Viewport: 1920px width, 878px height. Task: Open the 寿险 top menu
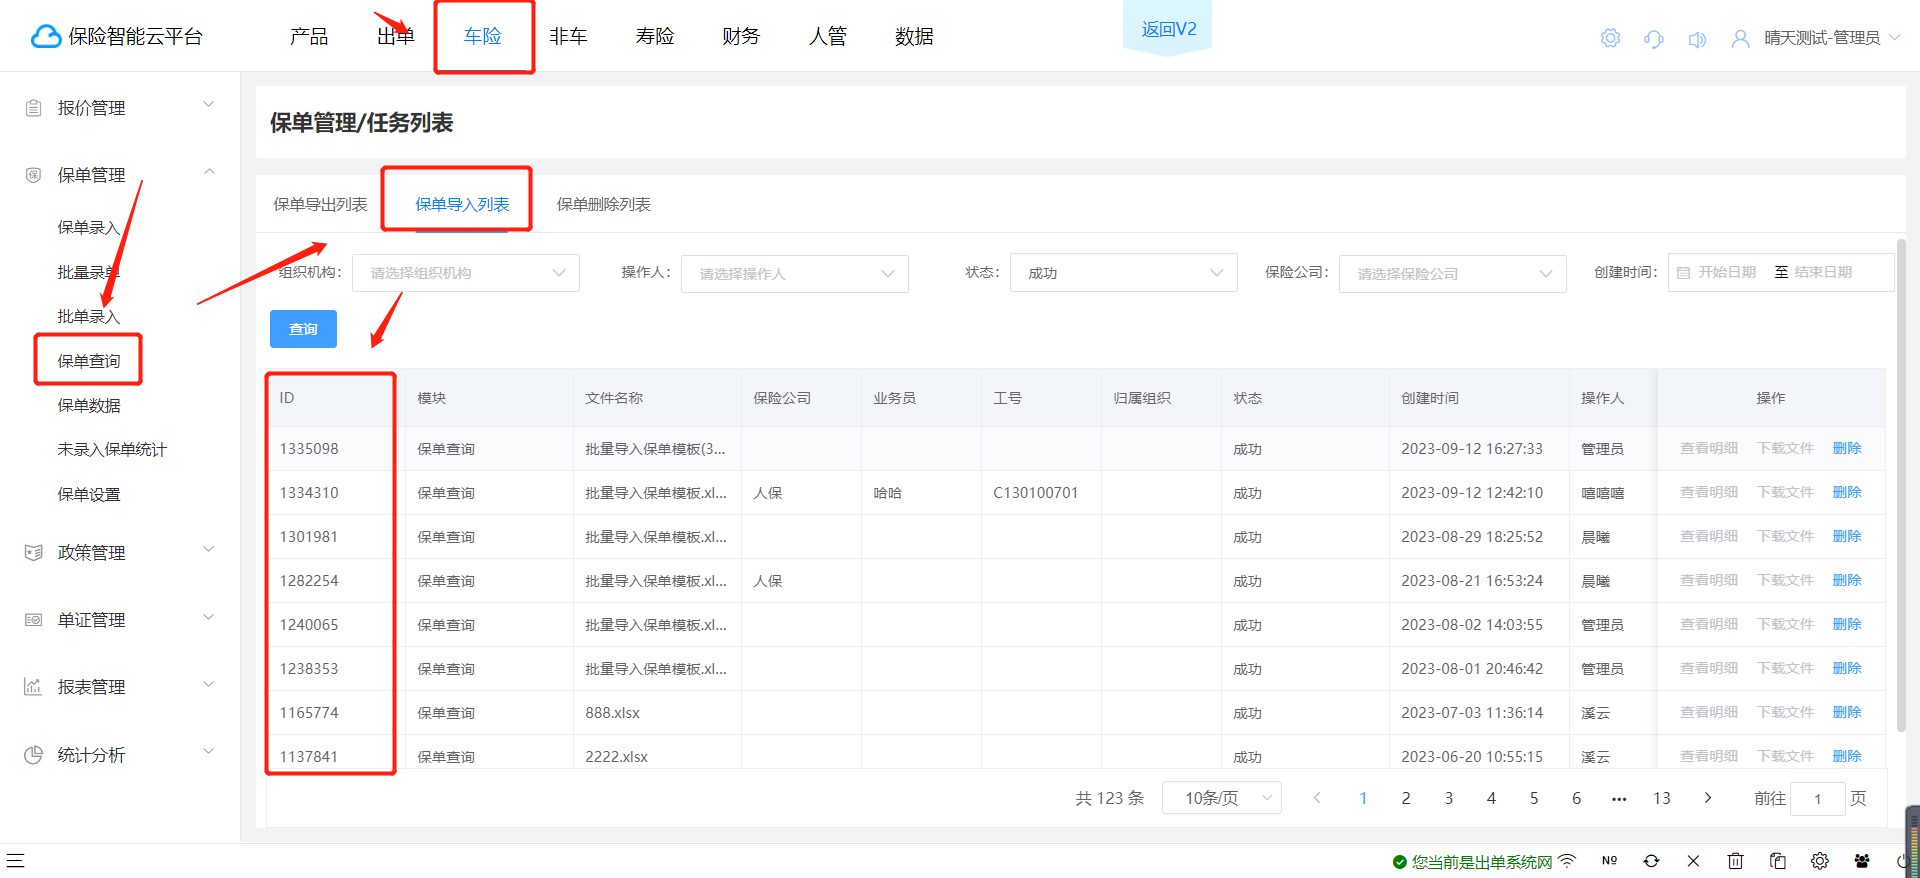[655, 37]
